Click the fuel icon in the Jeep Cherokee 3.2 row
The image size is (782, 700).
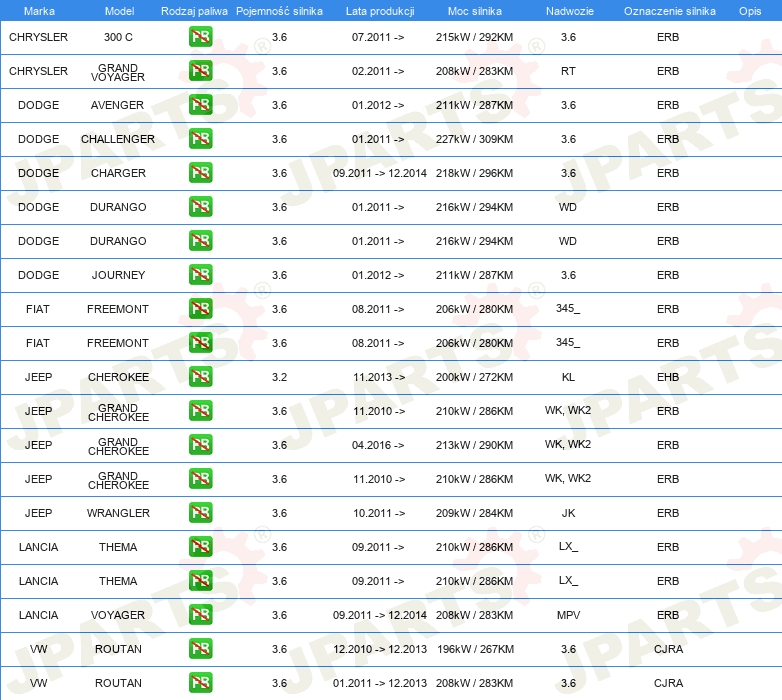click(x=200, y=377)
